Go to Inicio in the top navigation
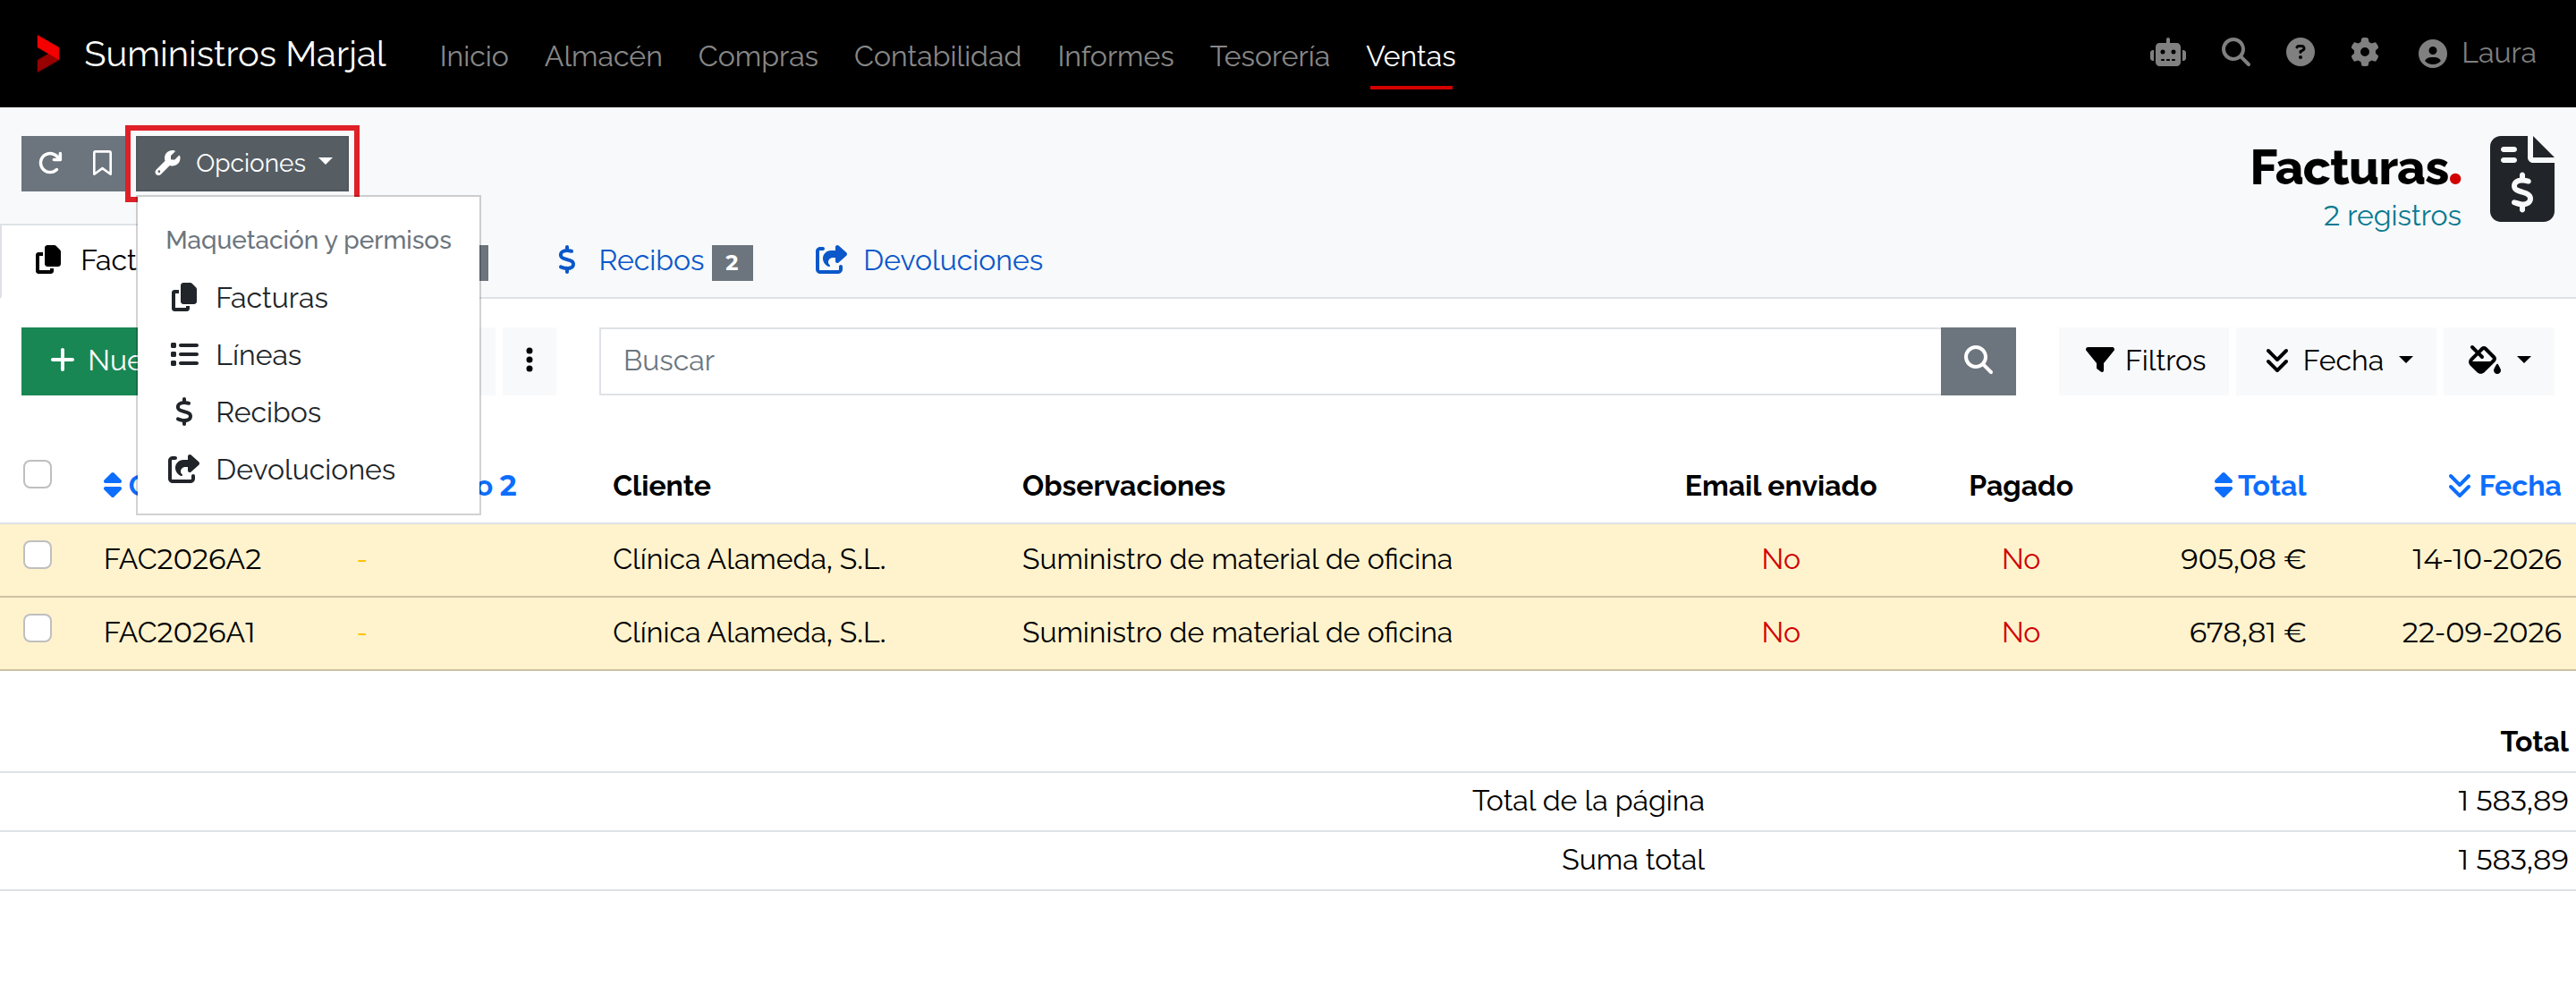Image resolution: width=2576 pixels, height=1002 pixels. [x=474, y=56]
